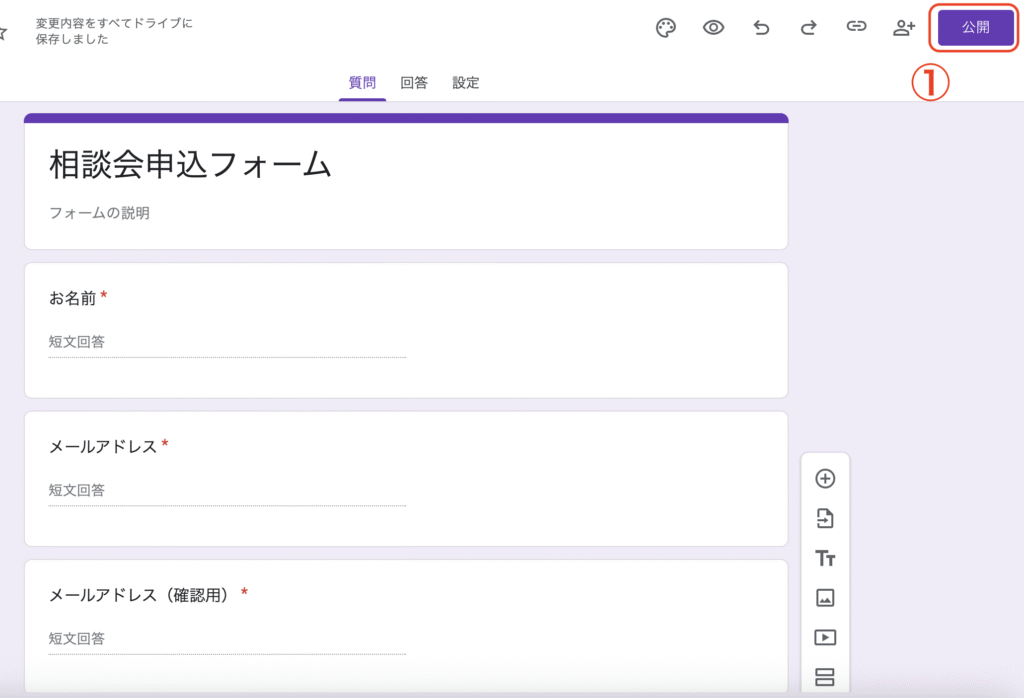Screen dimensions: 1024x698
Task: Undo the last change
Action: [x=761, y=27]
